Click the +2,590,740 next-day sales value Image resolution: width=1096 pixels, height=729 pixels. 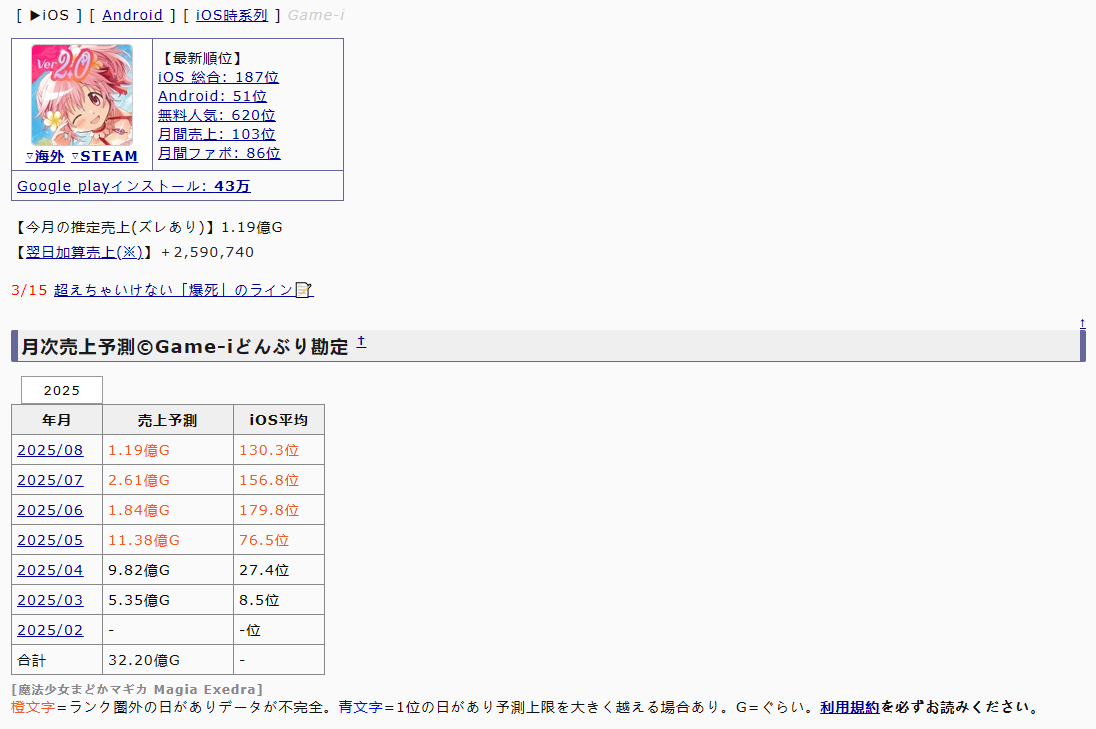pos(207,252)
